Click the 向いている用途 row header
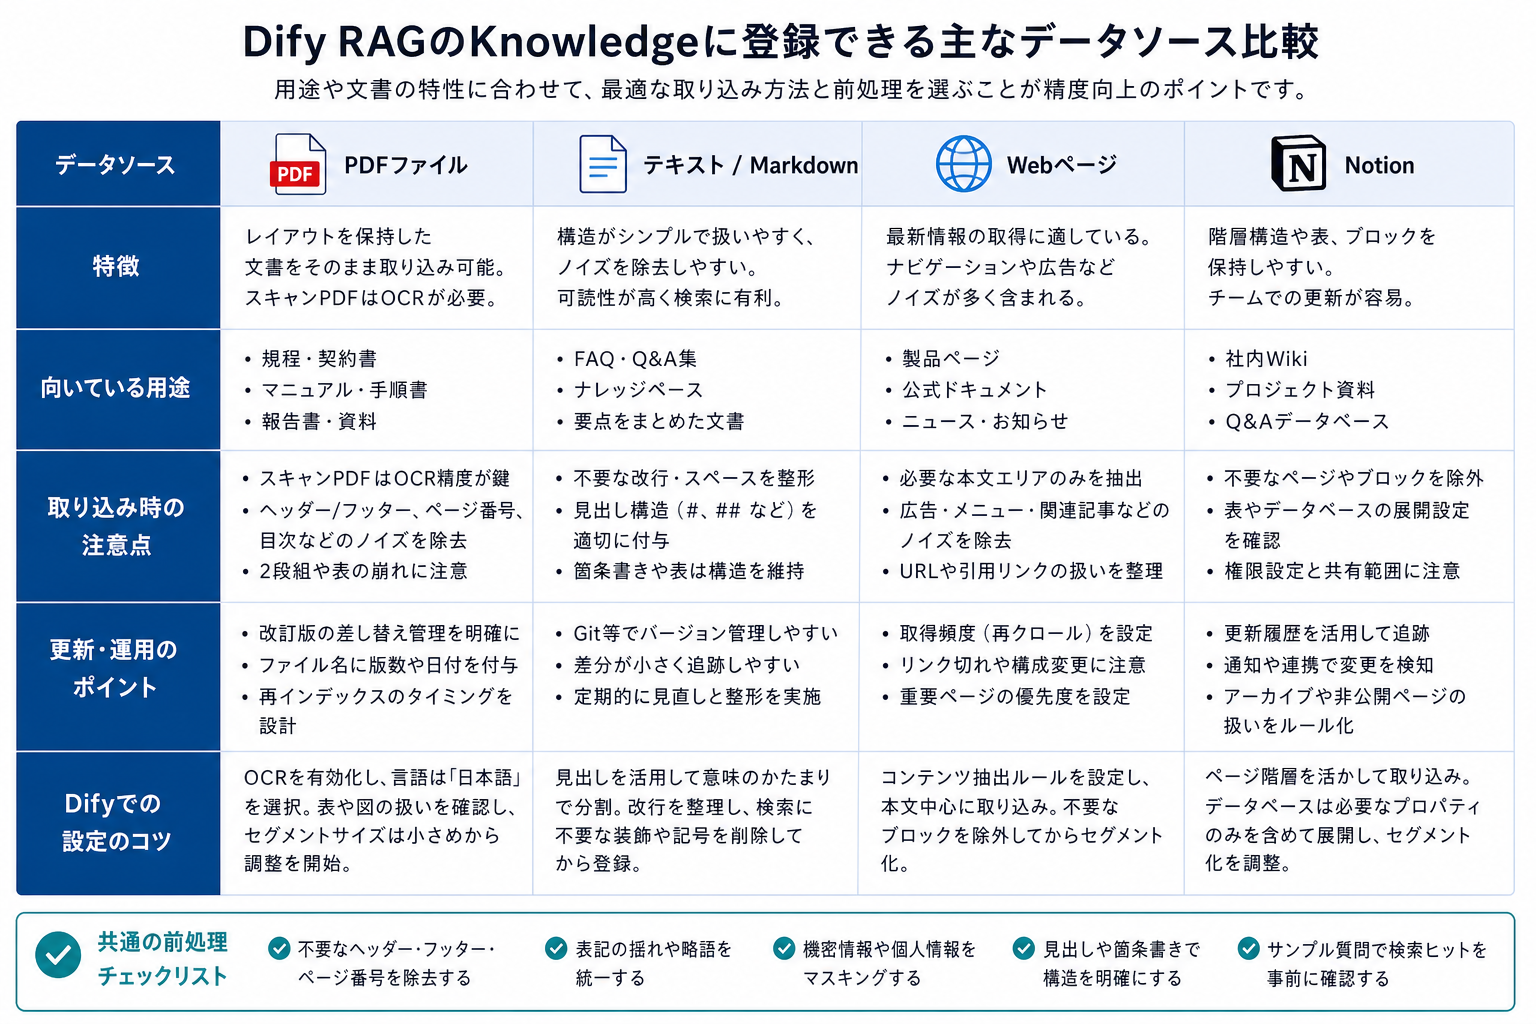The width and height of the screenshot is (1536, 1024). tap(116, 388)
